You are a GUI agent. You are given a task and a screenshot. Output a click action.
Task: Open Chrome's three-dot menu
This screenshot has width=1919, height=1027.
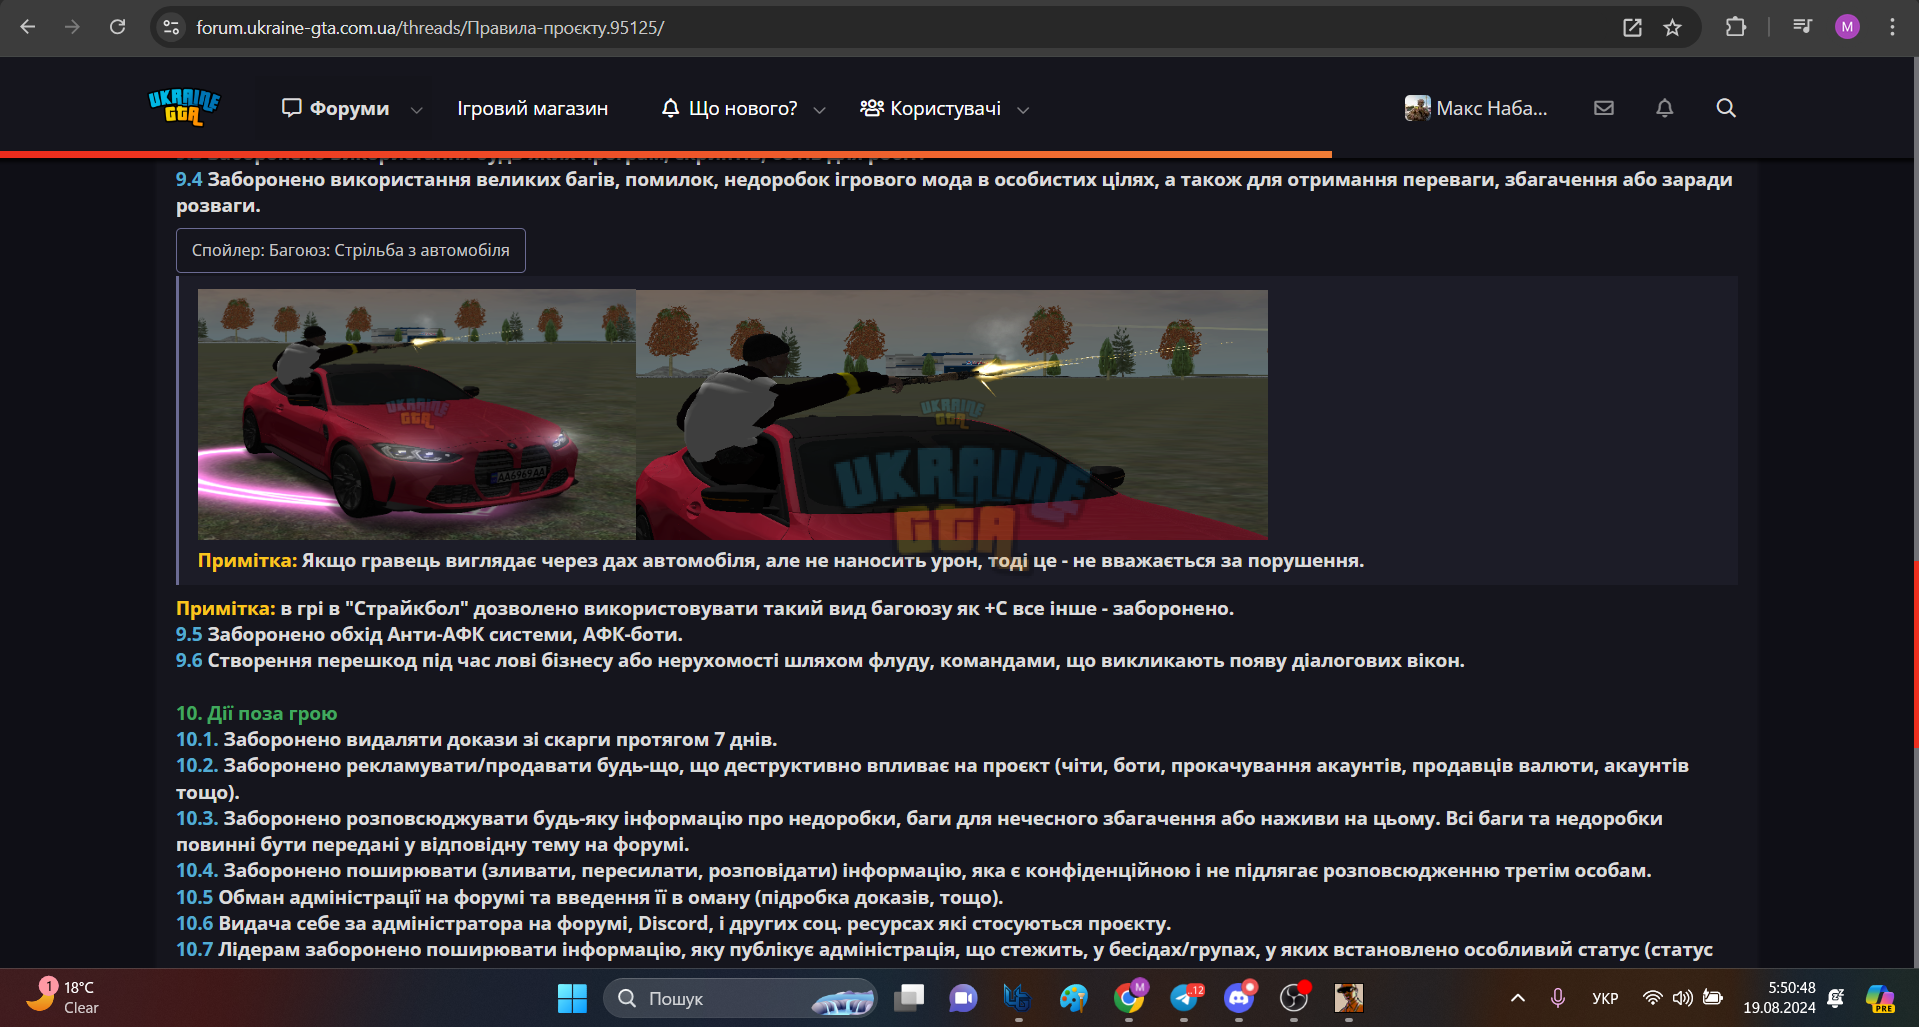tap(1892, 27)
